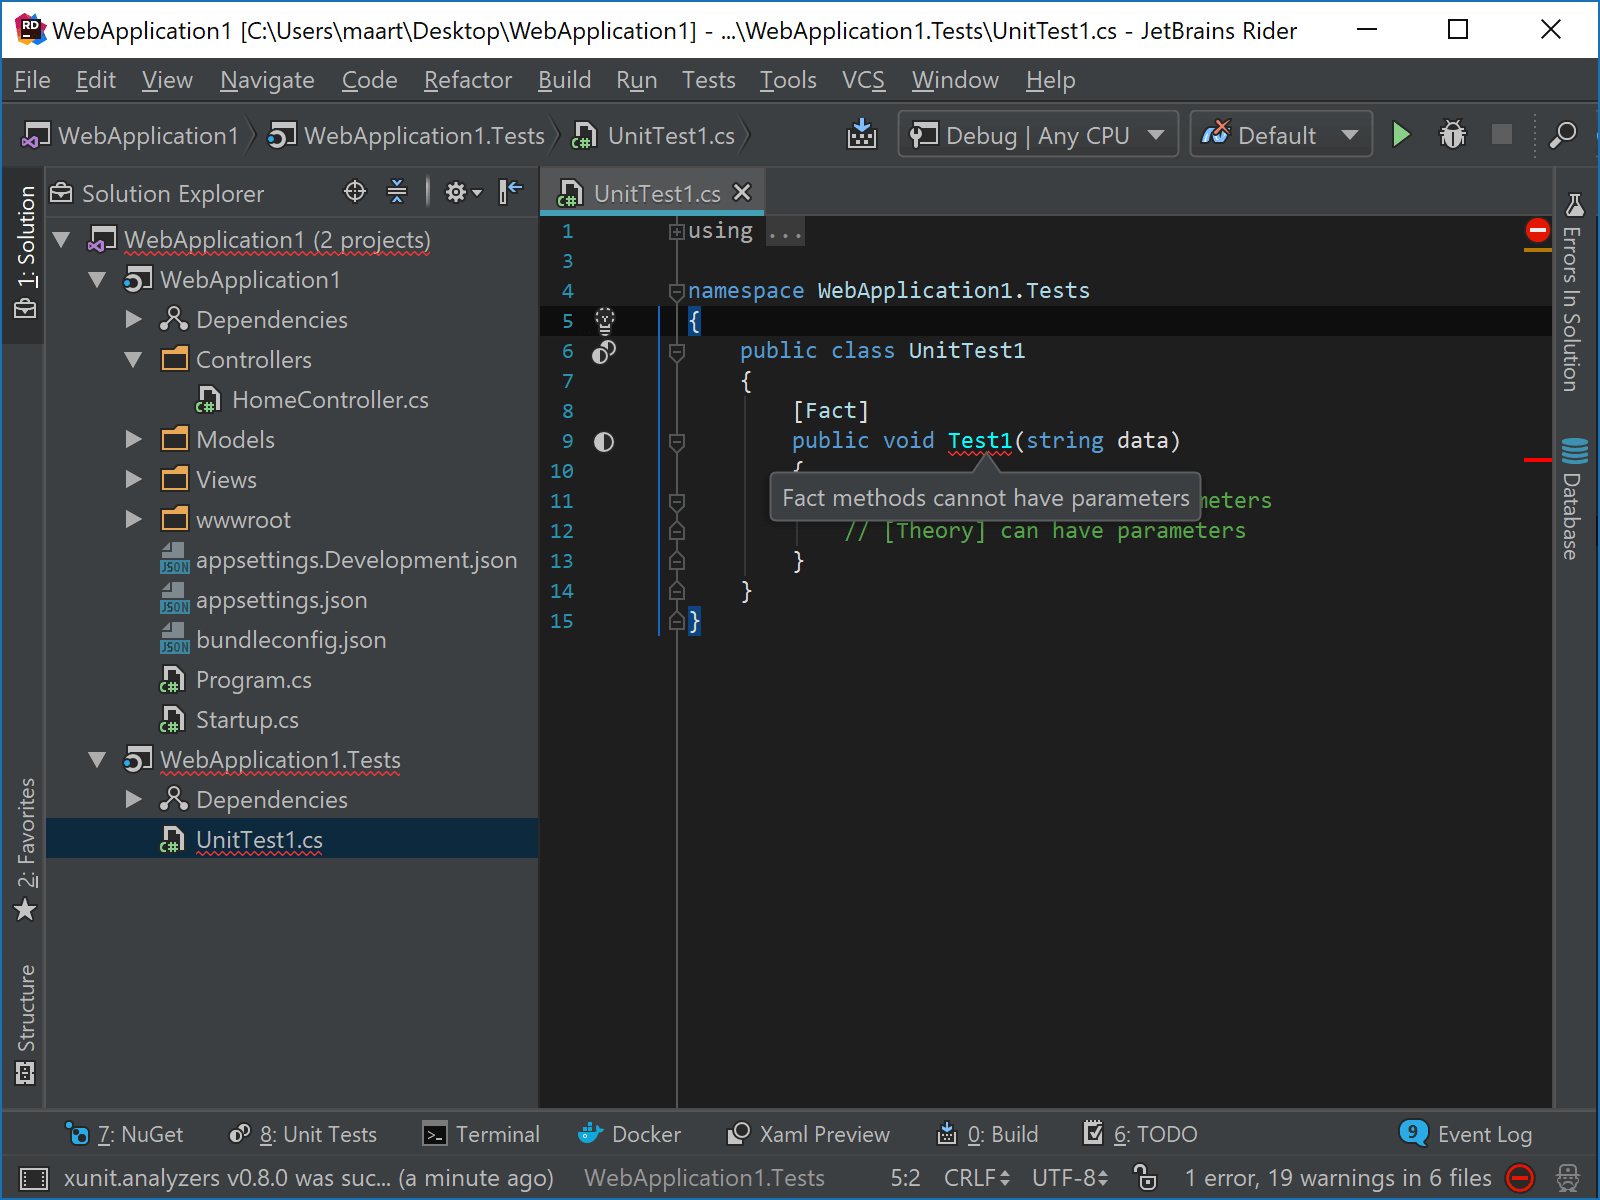
Task: Click the Stop square icon in toolbar
Action: point(1501,134)
